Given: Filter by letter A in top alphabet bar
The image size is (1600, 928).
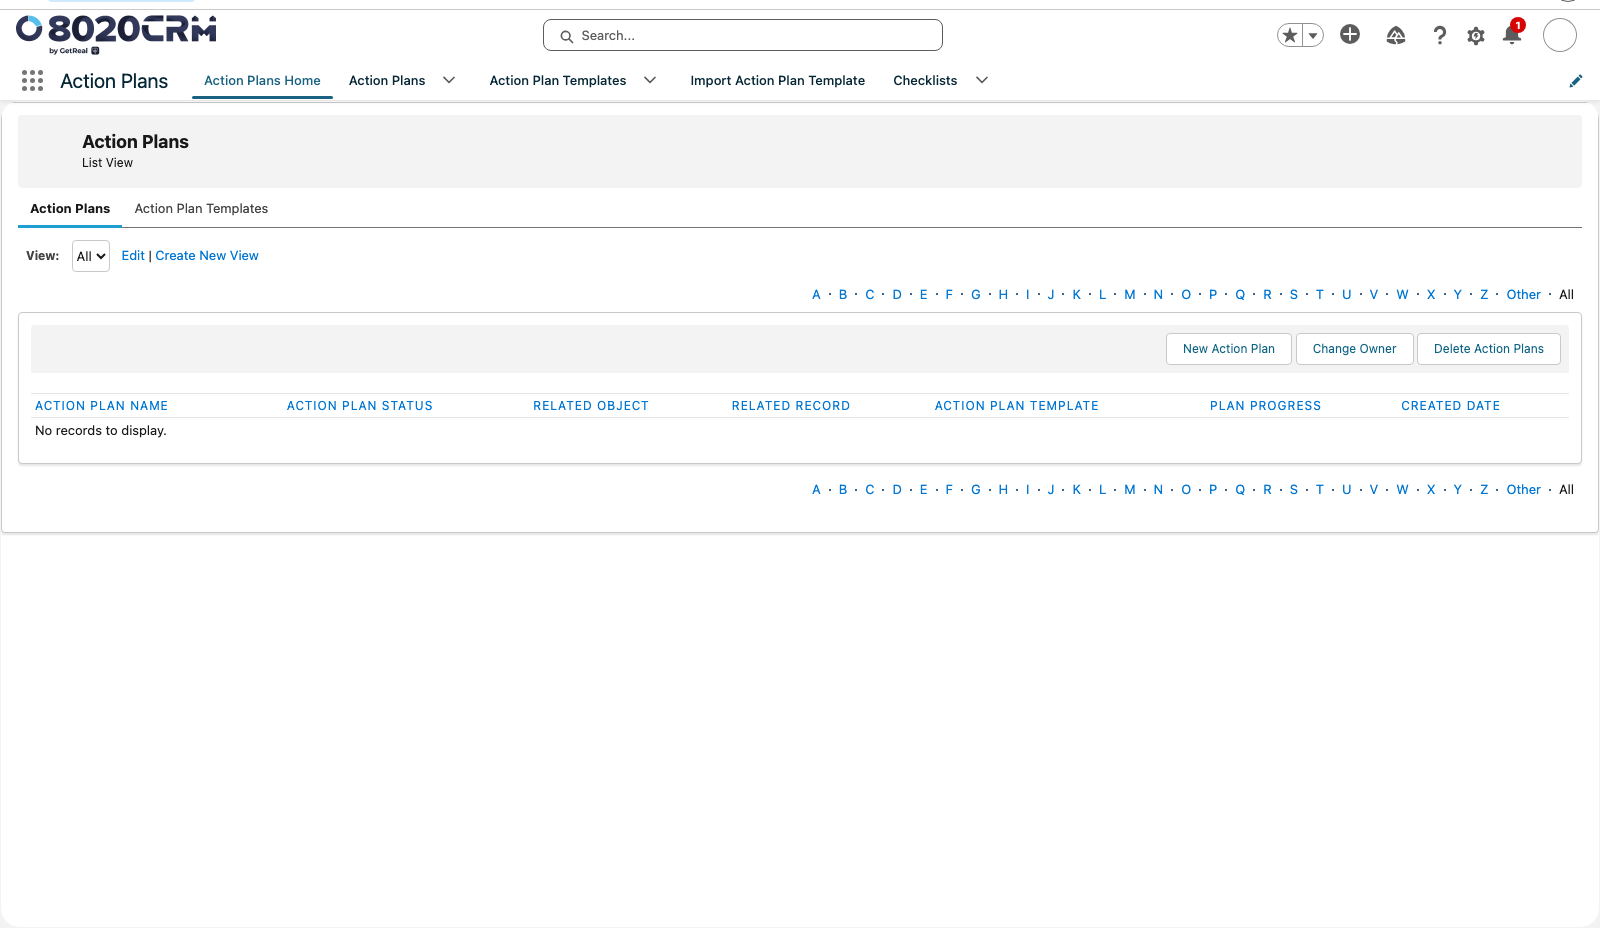Looking at the screenshot, I should click(x=816, y=295).
